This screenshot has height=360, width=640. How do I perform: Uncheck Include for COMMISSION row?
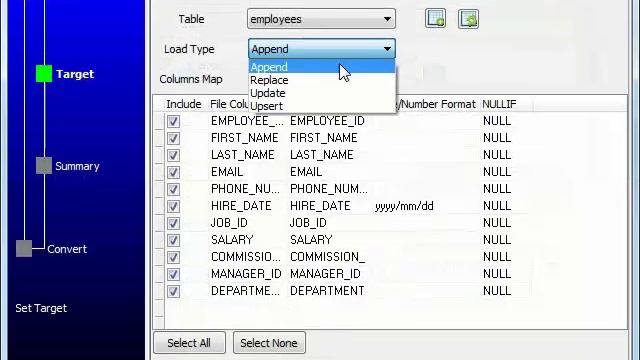coord(173,257)
